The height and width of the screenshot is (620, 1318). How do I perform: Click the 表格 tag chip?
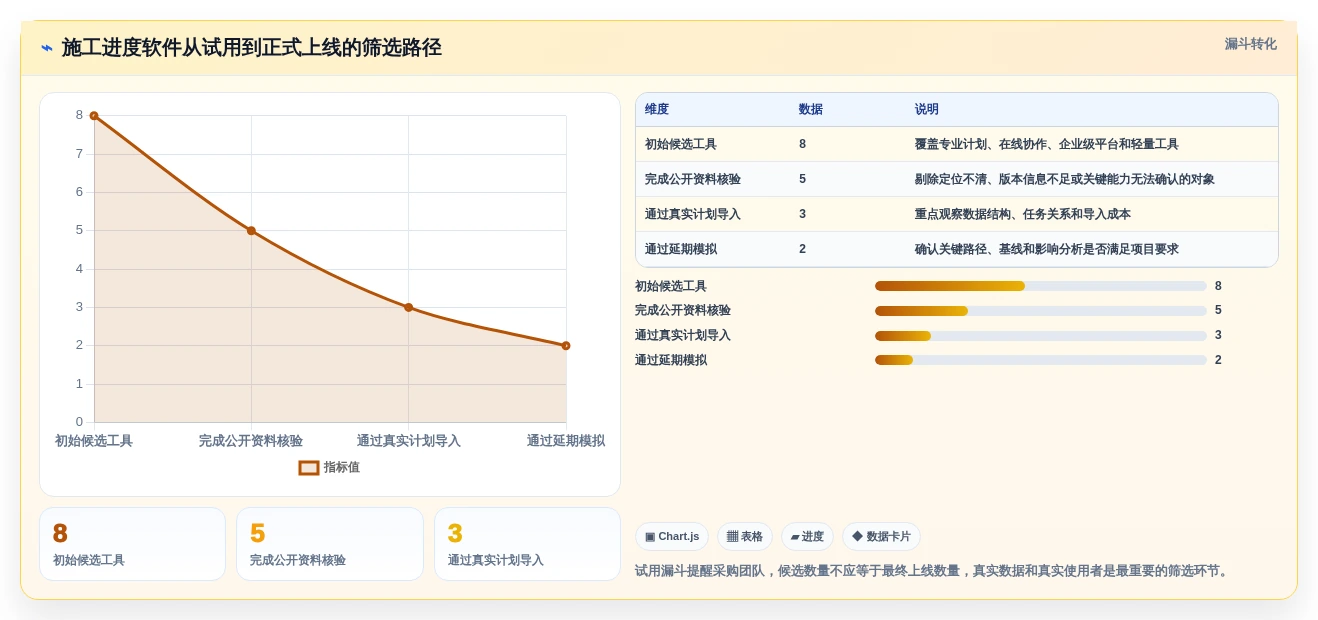click(x=745, y=537)
